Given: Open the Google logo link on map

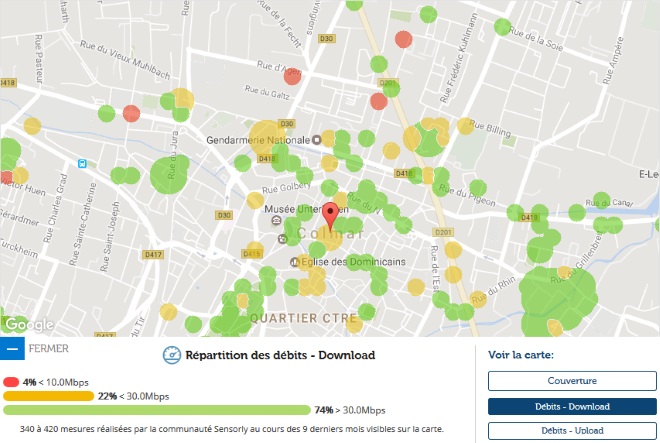Looking at the screenshot, I should click(x=29, y=324).
